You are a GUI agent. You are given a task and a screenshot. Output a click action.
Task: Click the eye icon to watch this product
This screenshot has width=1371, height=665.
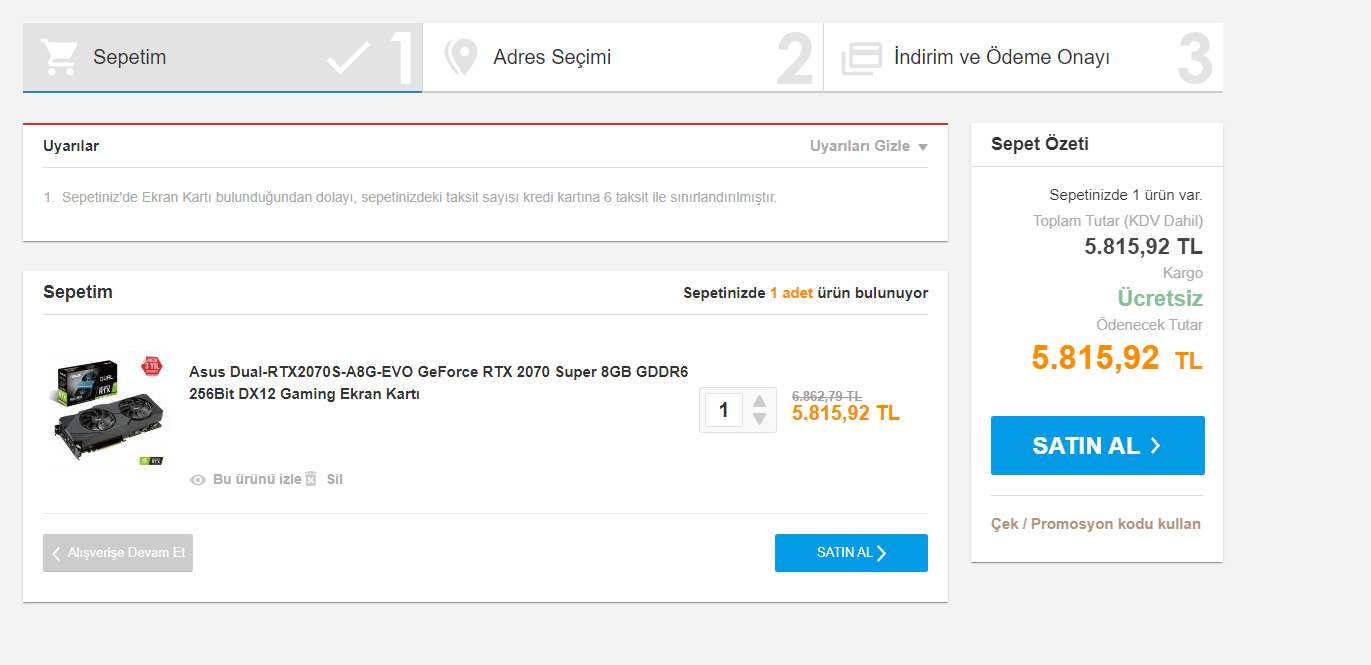[x=199, y=480]
